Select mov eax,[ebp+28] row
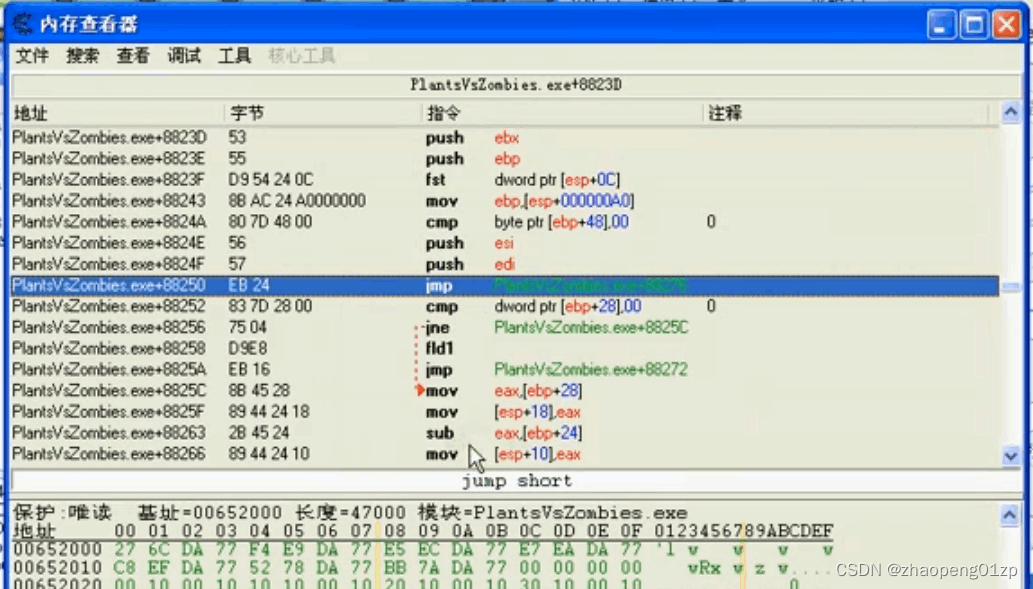1033x589 pixels. [505, 391]
